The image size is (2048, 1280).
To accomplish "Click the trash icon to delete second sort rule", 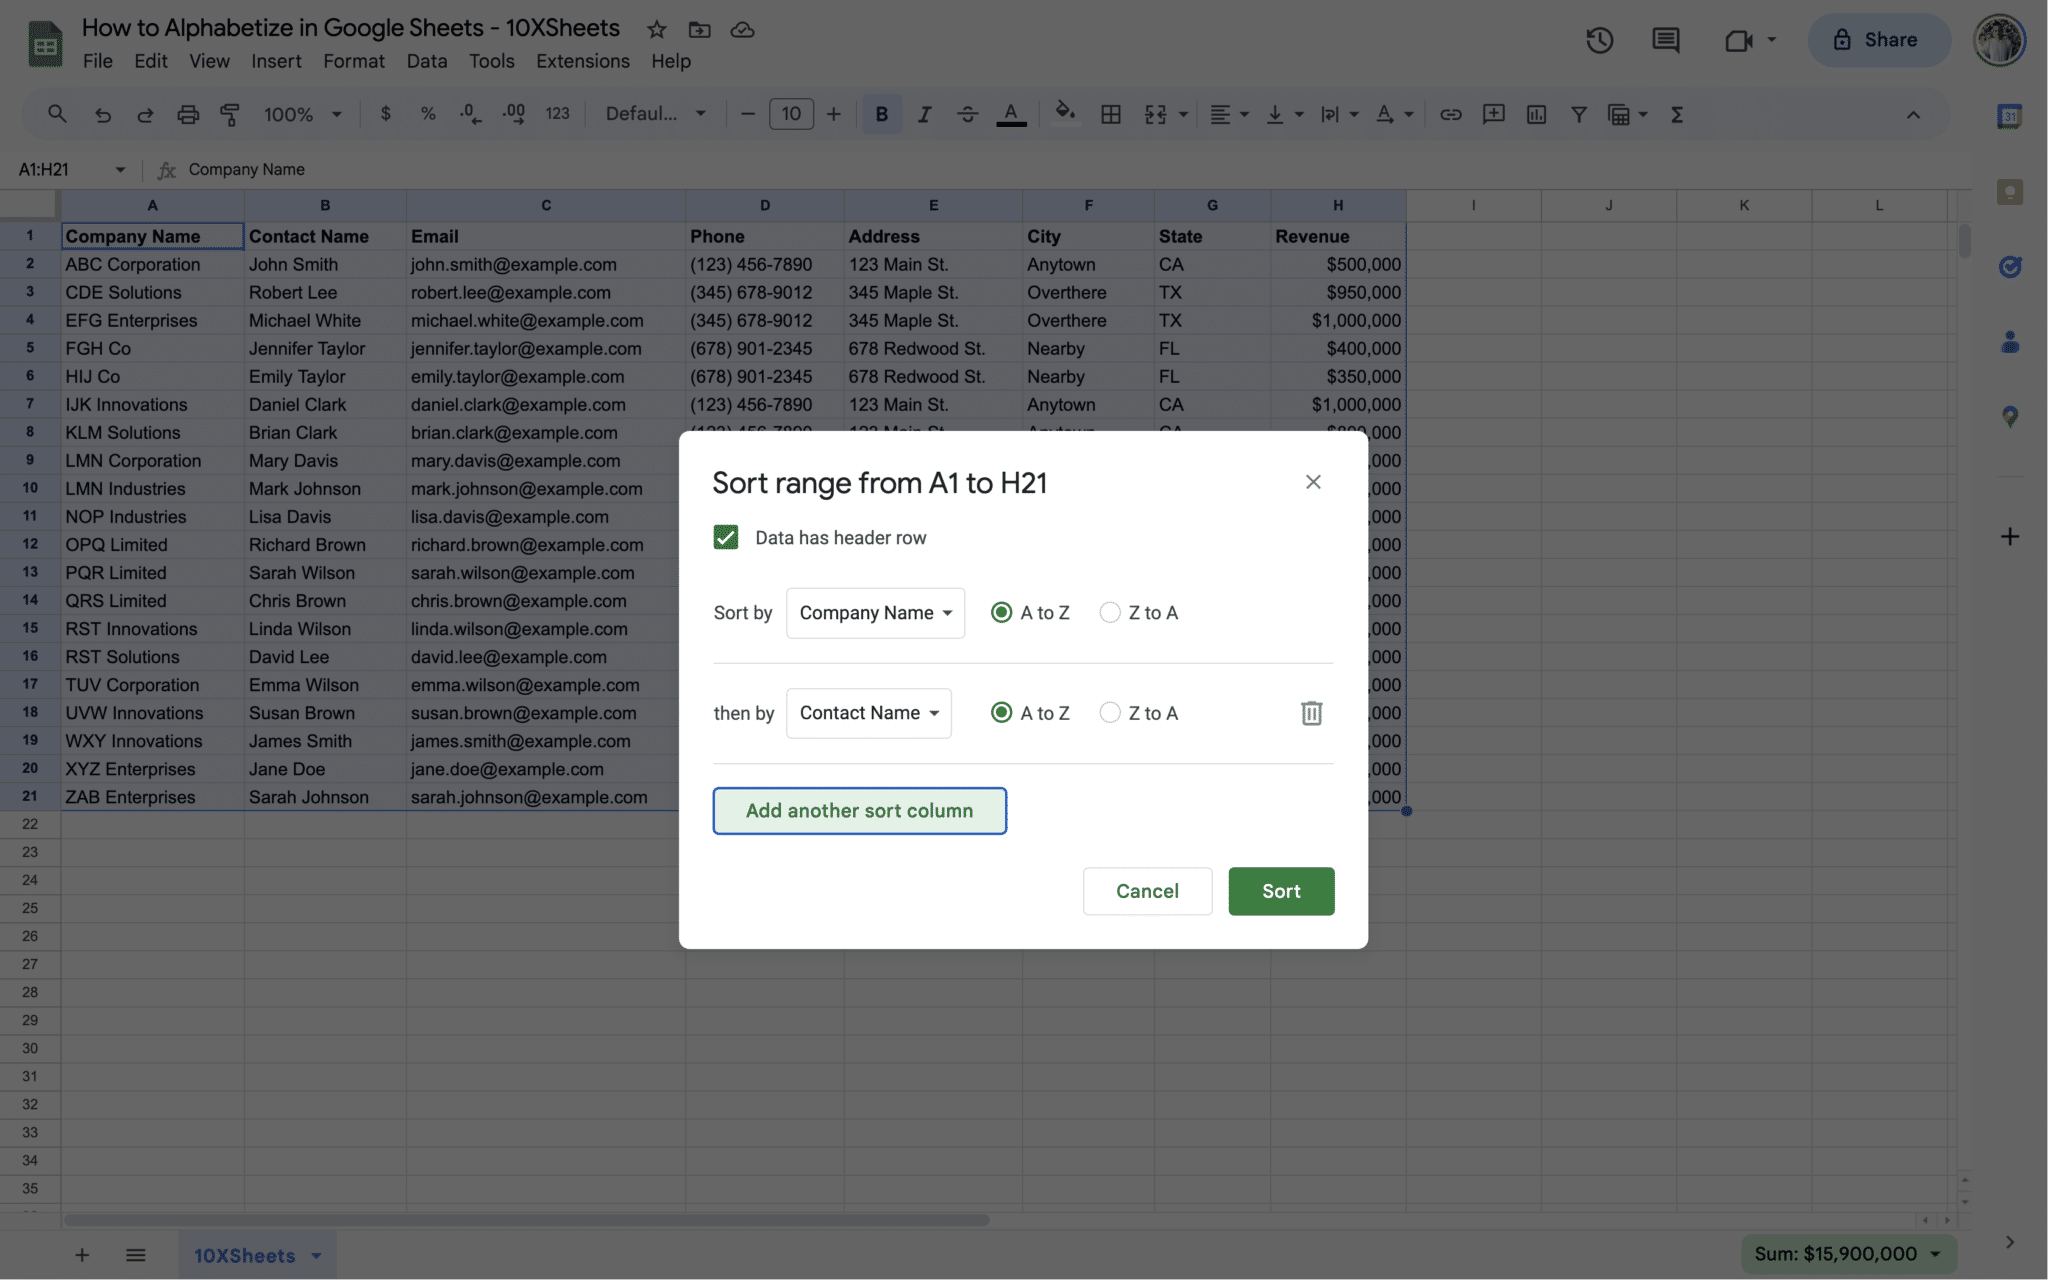I will point(1311,713).
